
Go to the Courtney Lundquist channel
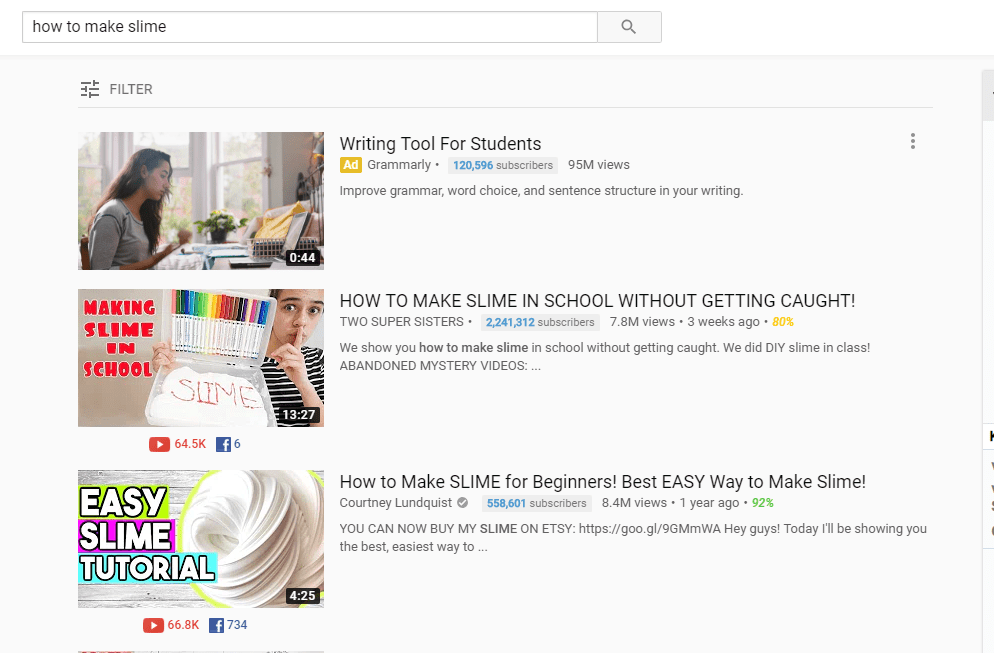(x=396, y=503)
